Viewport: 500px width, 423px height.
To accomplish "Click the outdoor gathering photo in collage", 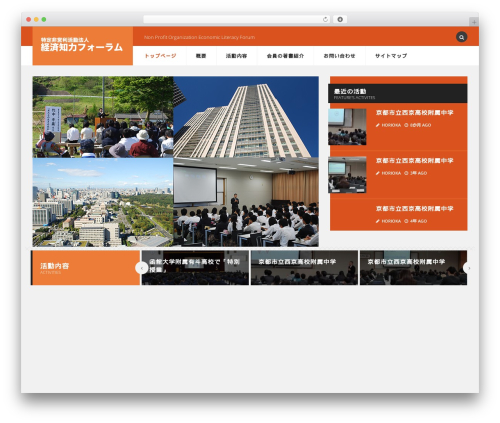I will [103, 117].
